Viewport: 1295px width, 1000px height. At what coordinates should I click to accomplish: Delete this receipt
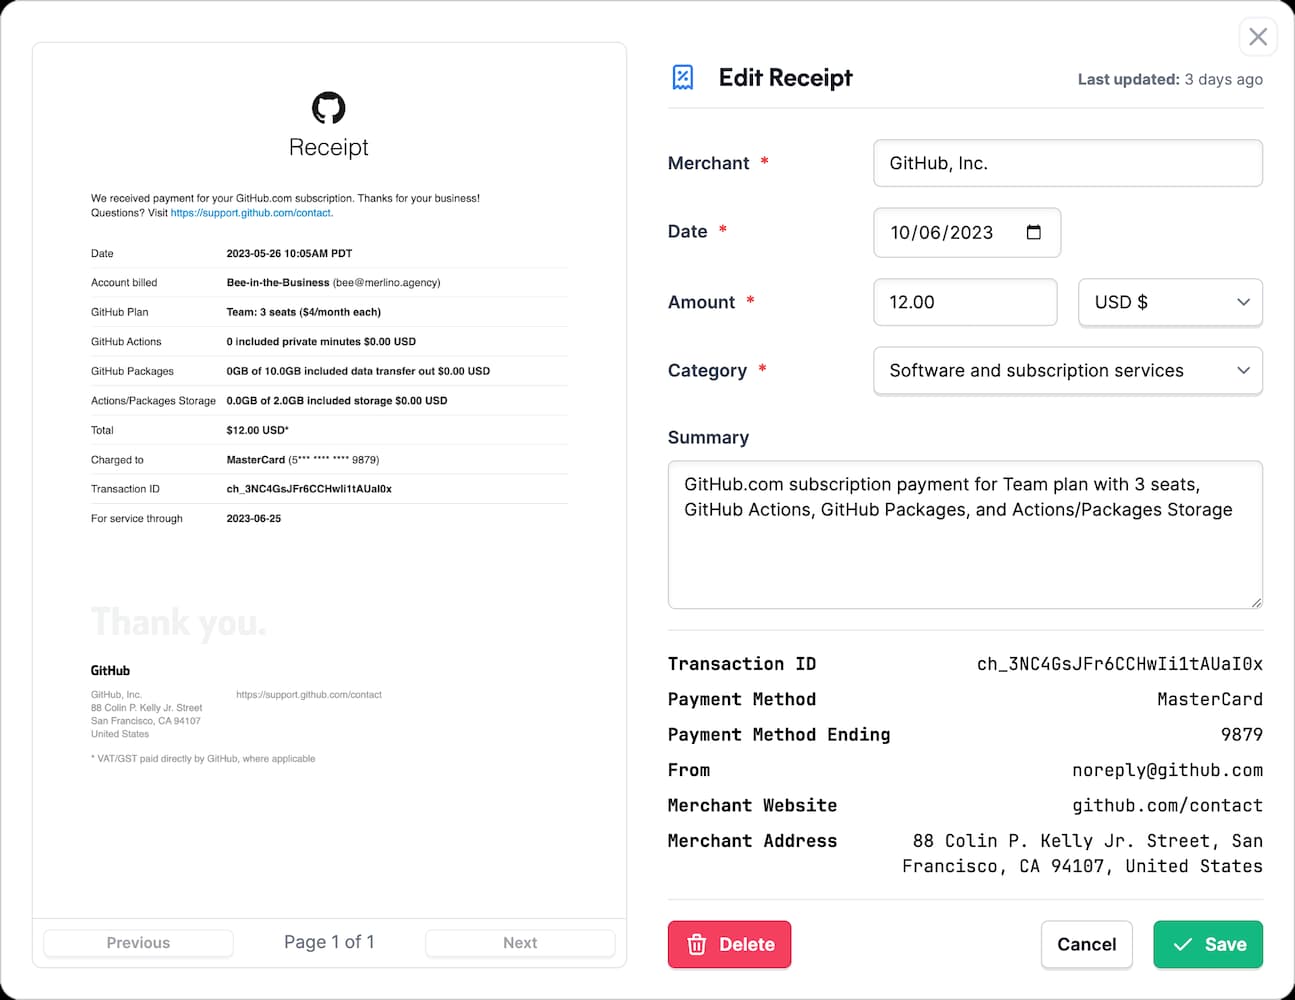coord(729,944)
